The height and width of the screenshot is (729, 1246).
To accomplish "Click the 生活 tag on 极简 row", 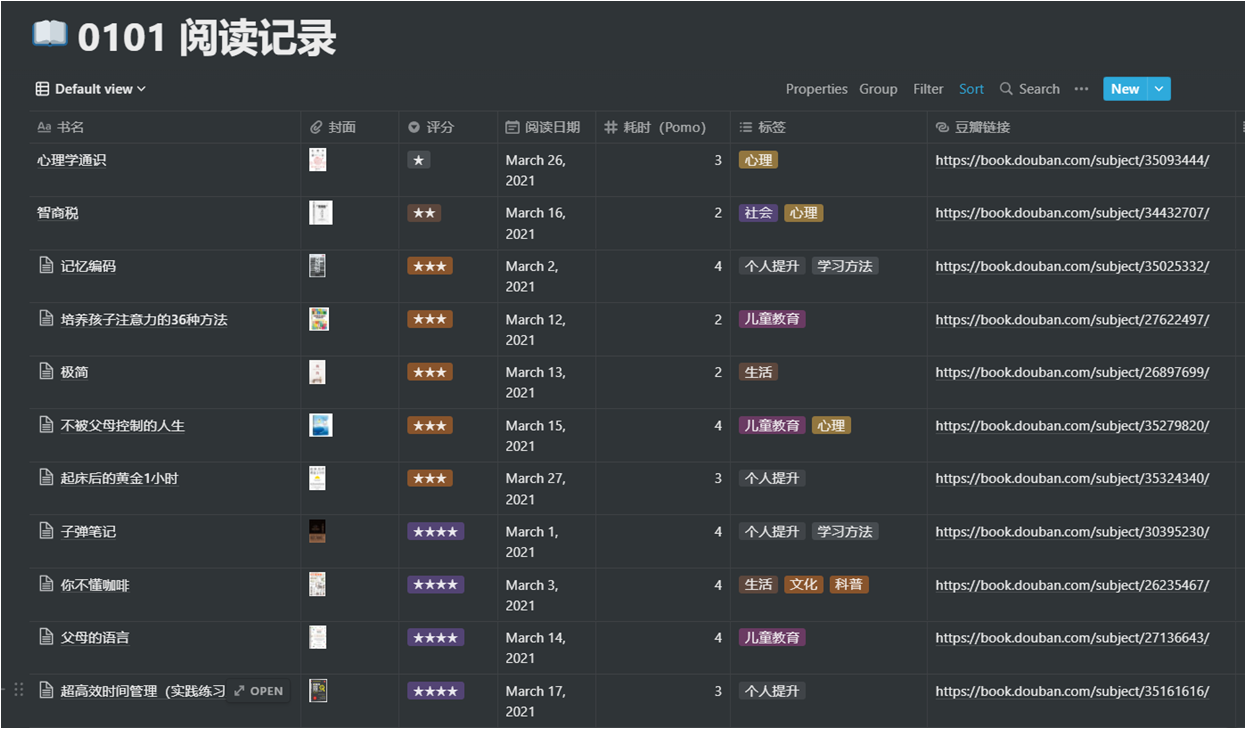I will 758,372.
